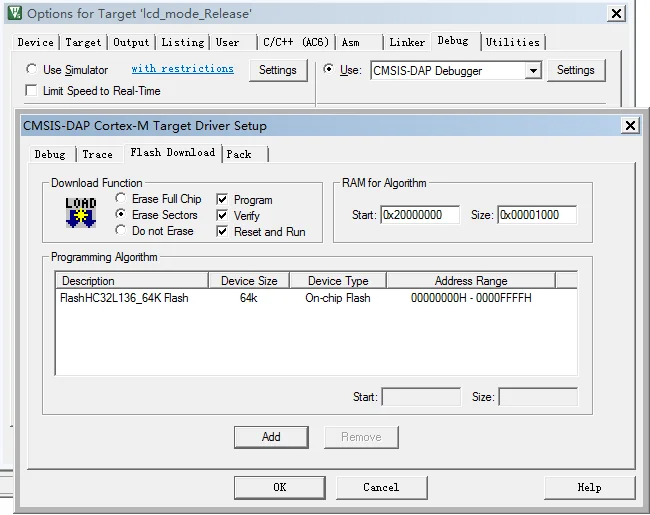
Task: Open Help for driver setup
Action: (589, 488)
